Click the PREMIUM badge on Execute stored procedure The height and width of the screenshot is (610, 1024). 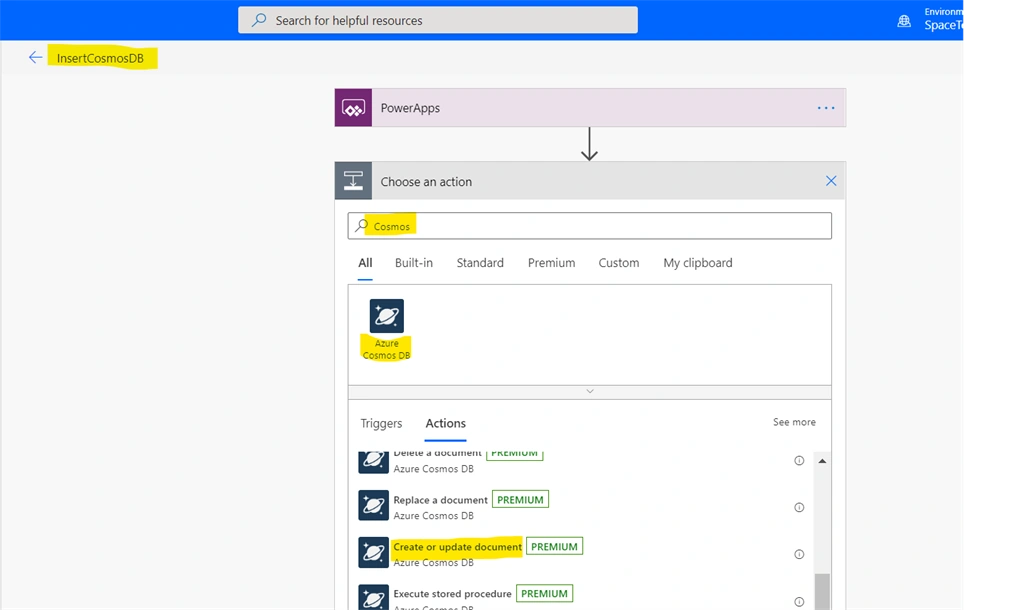click(x=544, y=594)
